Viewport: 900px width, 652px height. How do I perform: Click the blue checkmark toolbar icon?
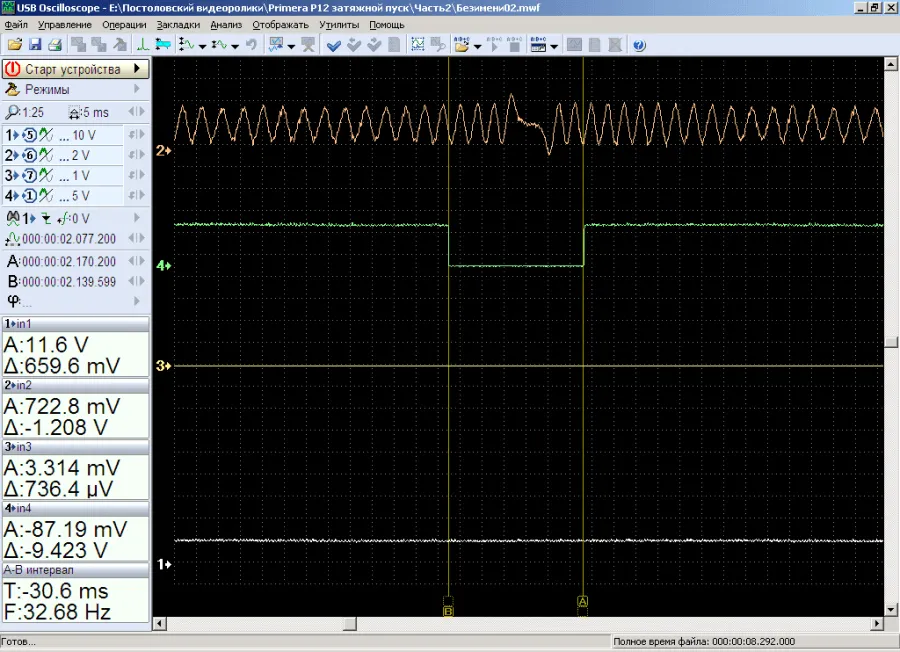(333, 45)
